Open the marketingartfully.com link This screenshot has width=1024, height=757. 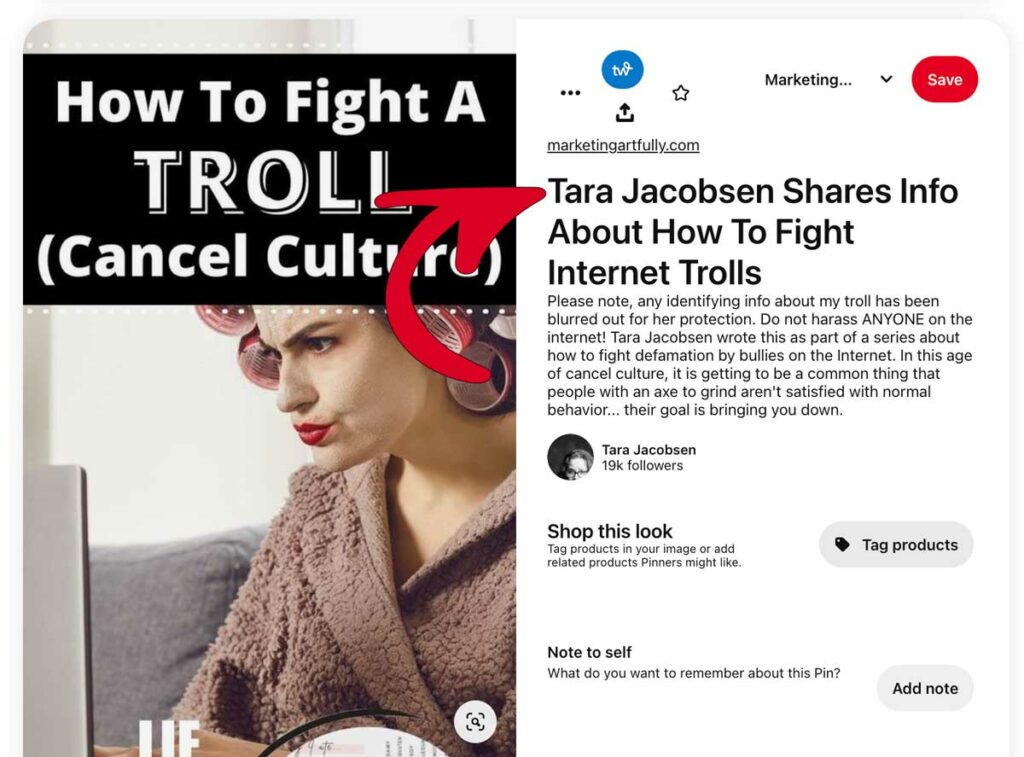point(623,145)
